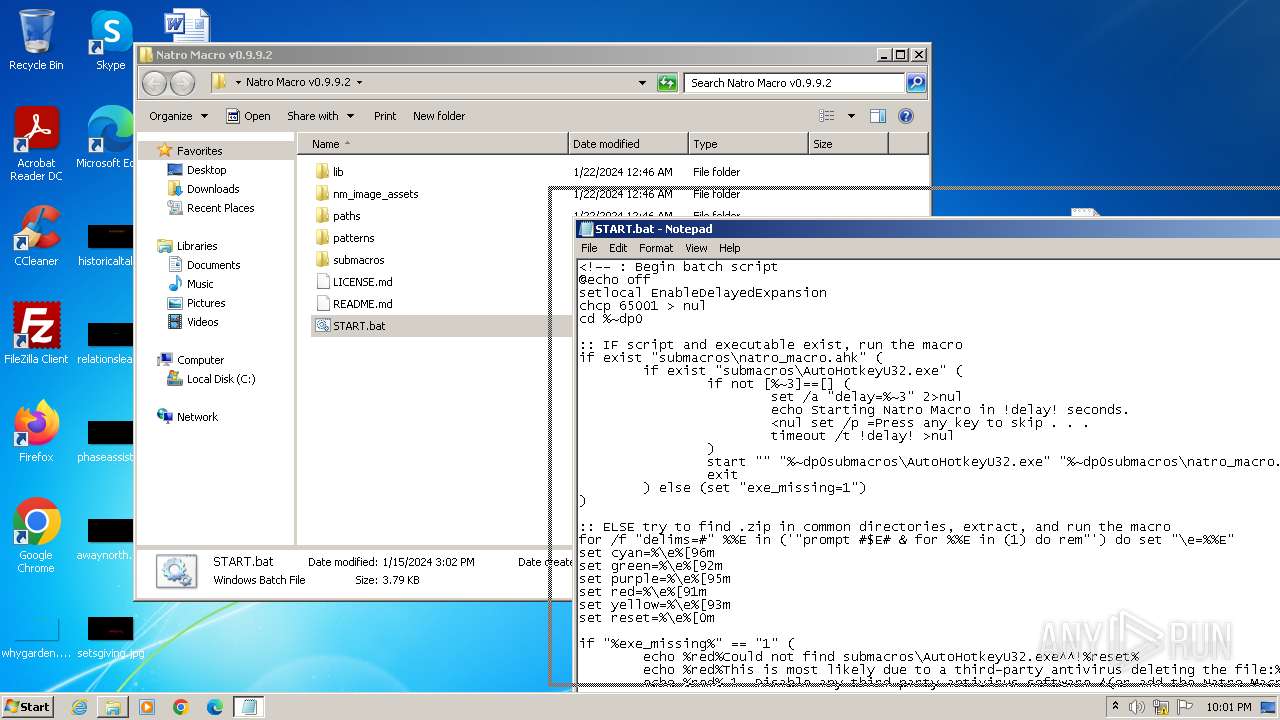
Task: Collapse the Favorites tree section
Action: [x=149, y=151]
